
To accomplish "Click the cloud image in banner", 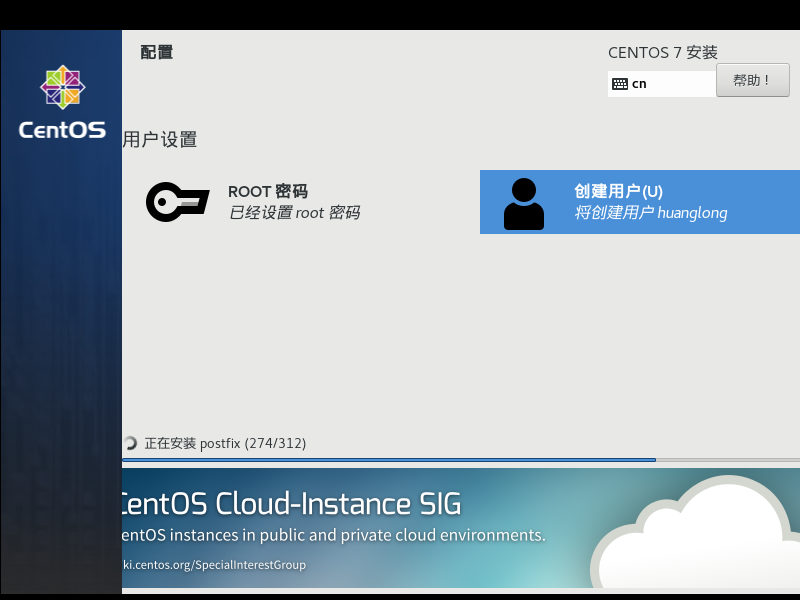I will 695,533.
